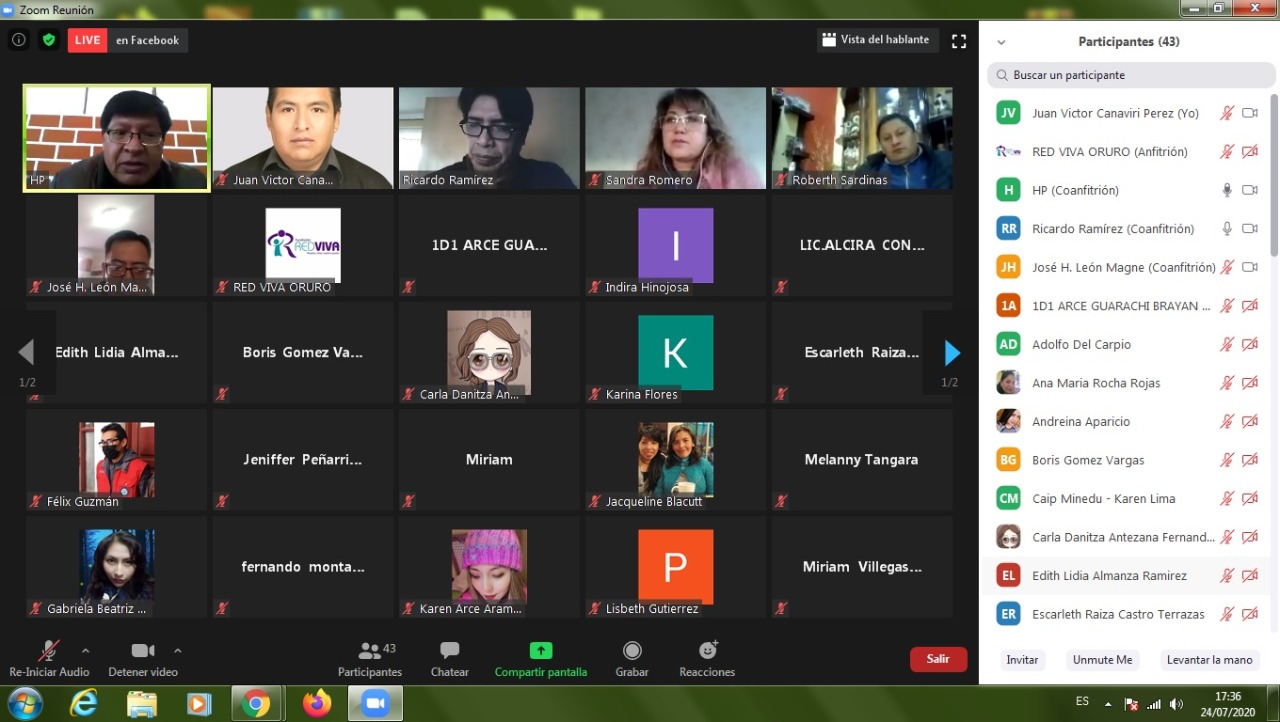Open the Participantes toolbar button
The image size is (1280, 722).
click(x=370, y=659)
